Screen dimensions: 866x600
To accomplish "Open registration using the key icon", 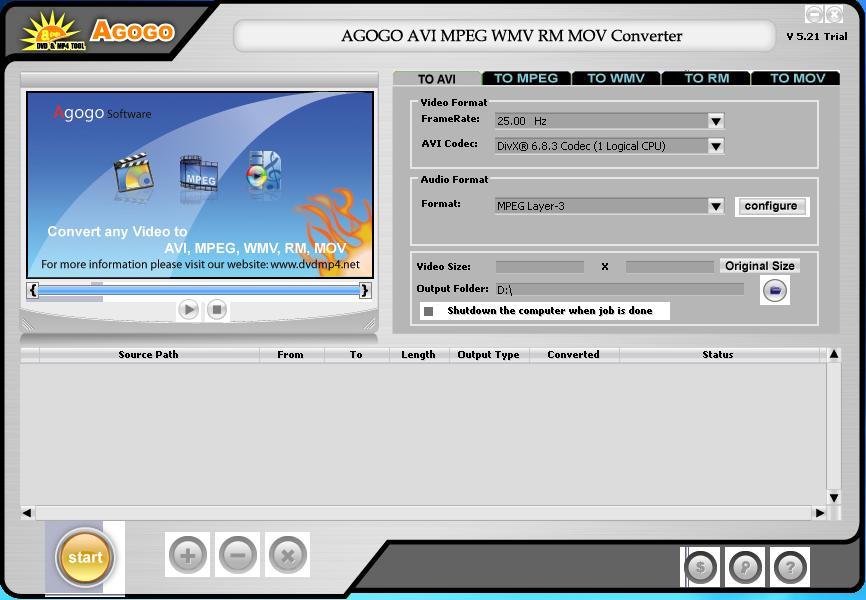I will click(745, 567).
